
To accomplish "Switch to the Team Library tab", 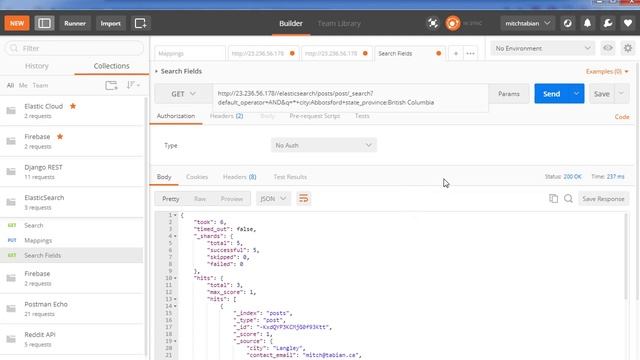I will click(339, 24).
